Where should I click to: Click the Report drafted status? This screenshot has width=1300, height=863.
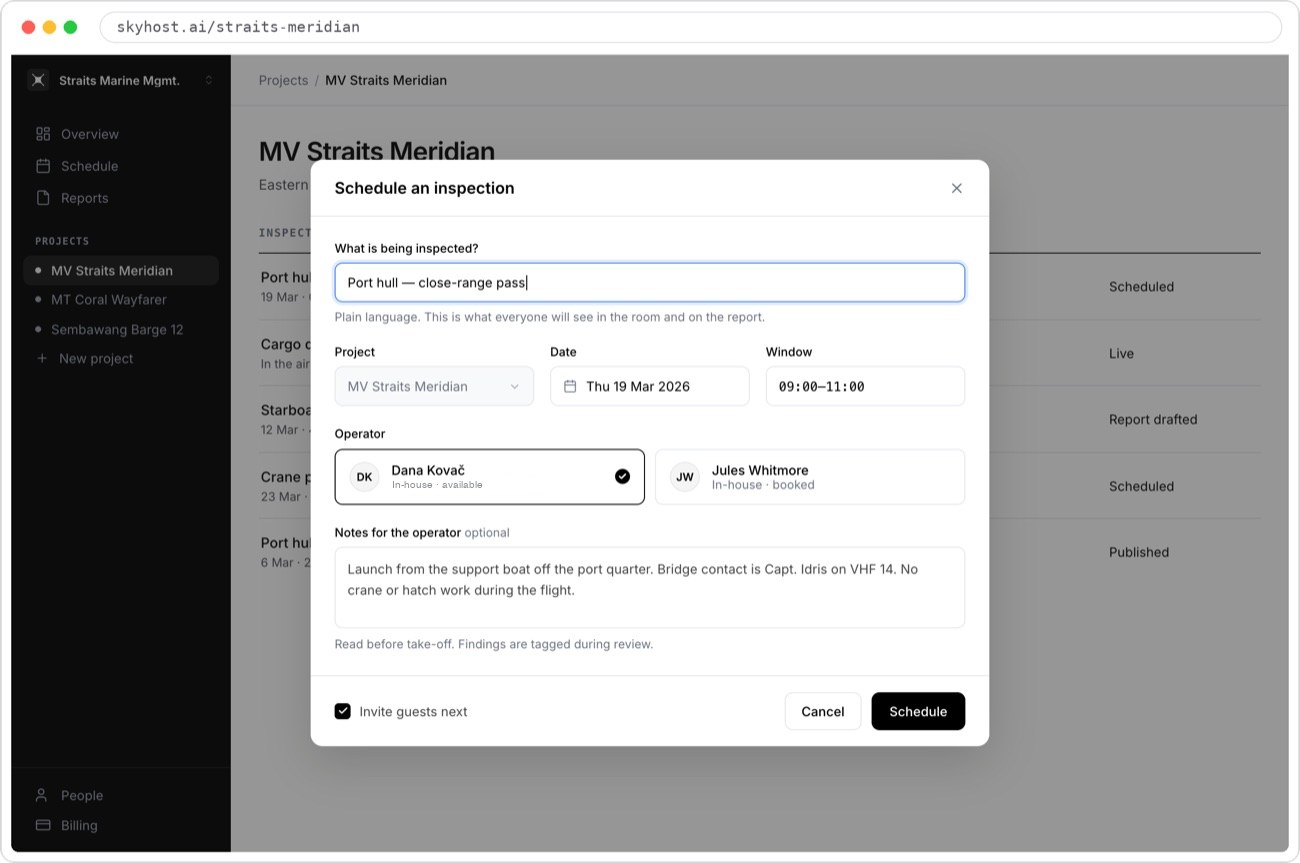pyautogui.click(x=1153, y=419)
